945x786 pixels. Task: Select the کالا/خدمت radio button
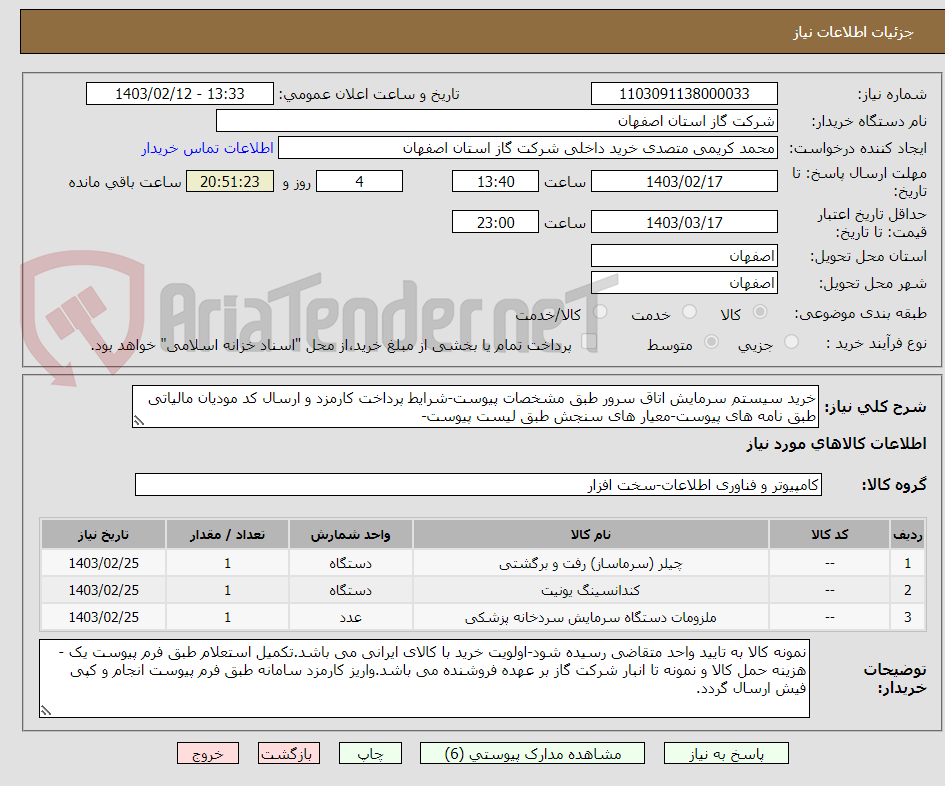(600, 312)
